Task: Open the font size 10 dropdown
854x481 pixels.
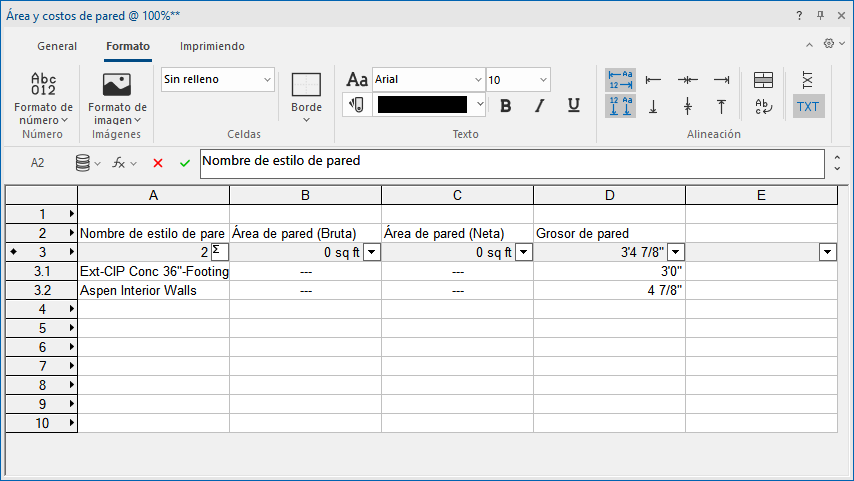Action: click(x=518, y=79)
